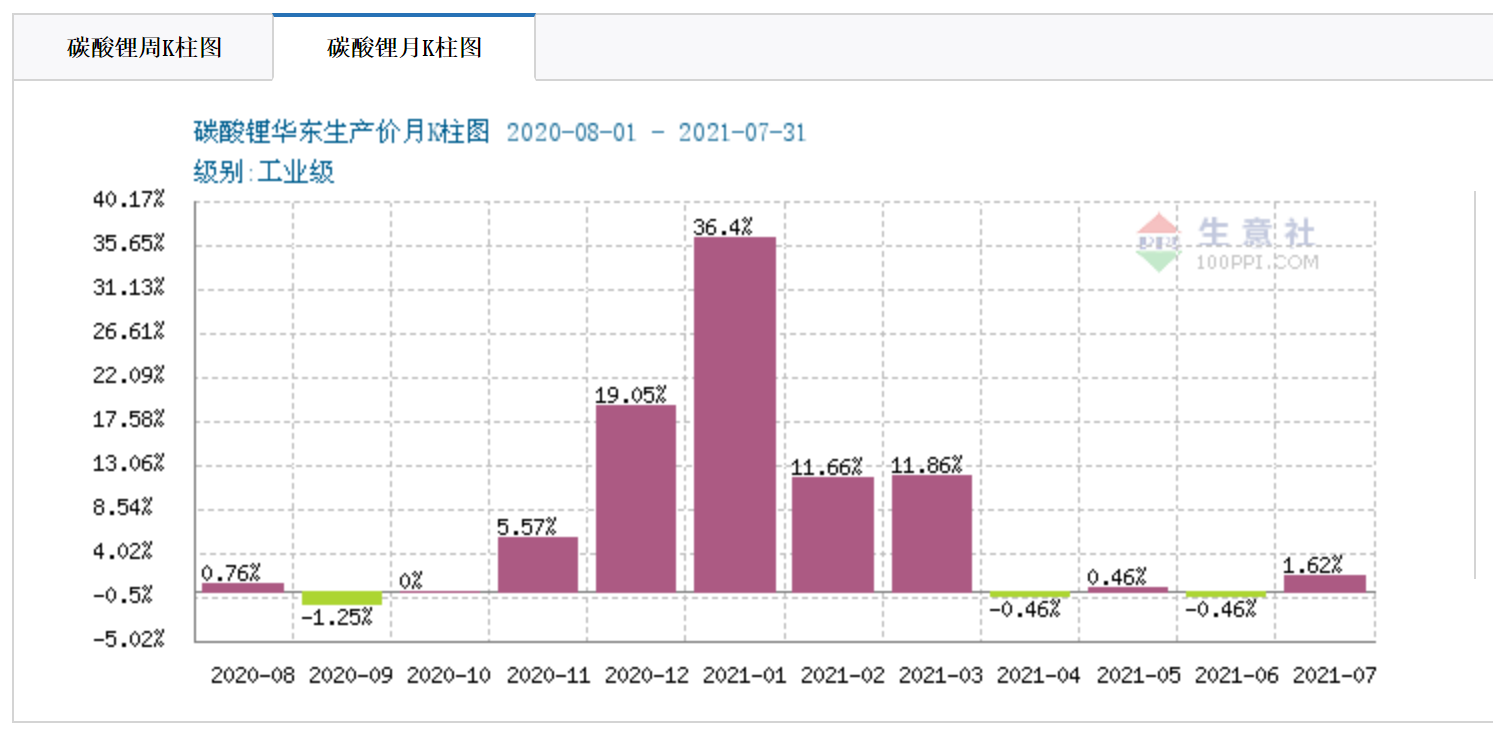Select the 2021-03 bar at 11.86%
Image resolution: width=1493 pixels, height=738 pixels.
(x=932, y=533)
